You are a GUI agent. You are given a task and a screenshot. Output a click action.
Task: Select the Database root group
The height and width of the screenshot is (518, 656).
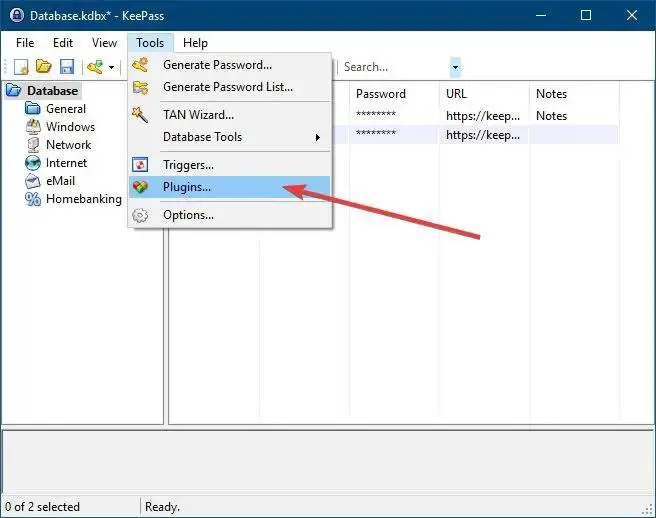tap(52, 91)
